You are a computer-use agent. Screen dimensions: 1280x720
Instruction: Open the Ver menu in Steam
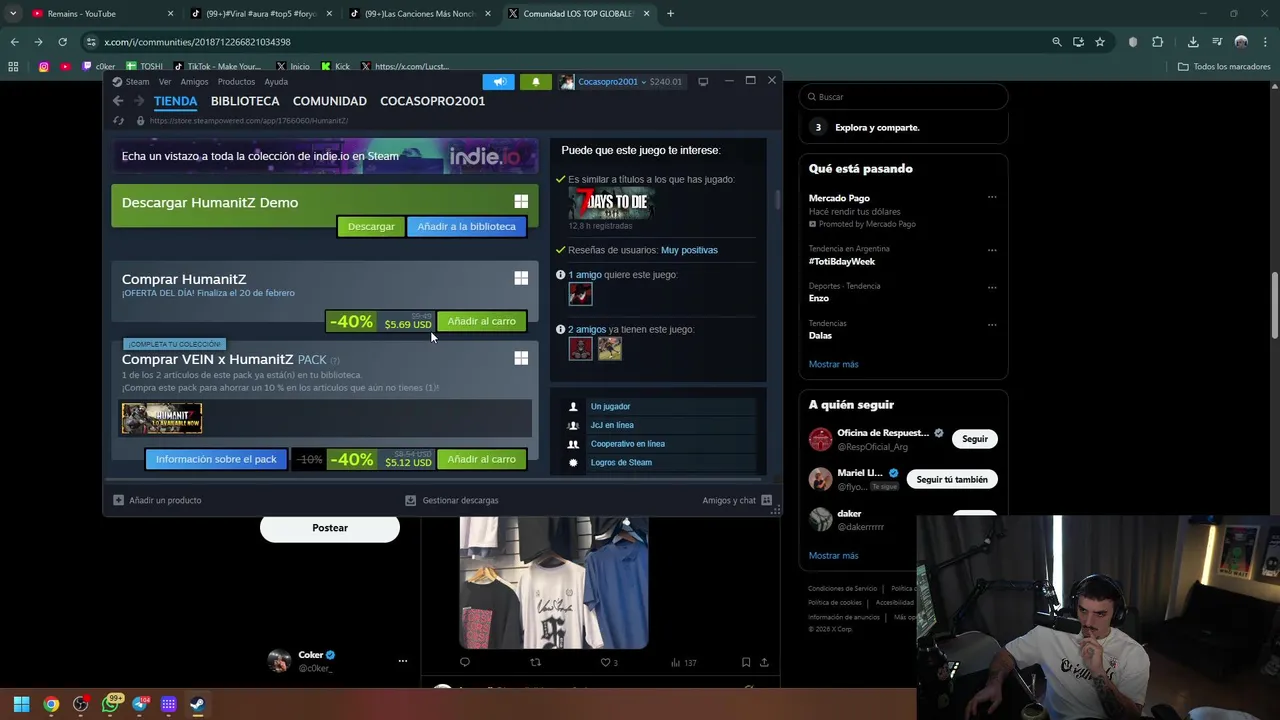[x=165, y=82]
